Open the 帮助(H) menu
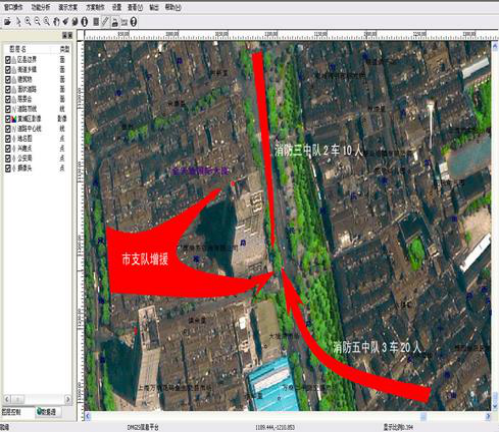 [173, 7]
